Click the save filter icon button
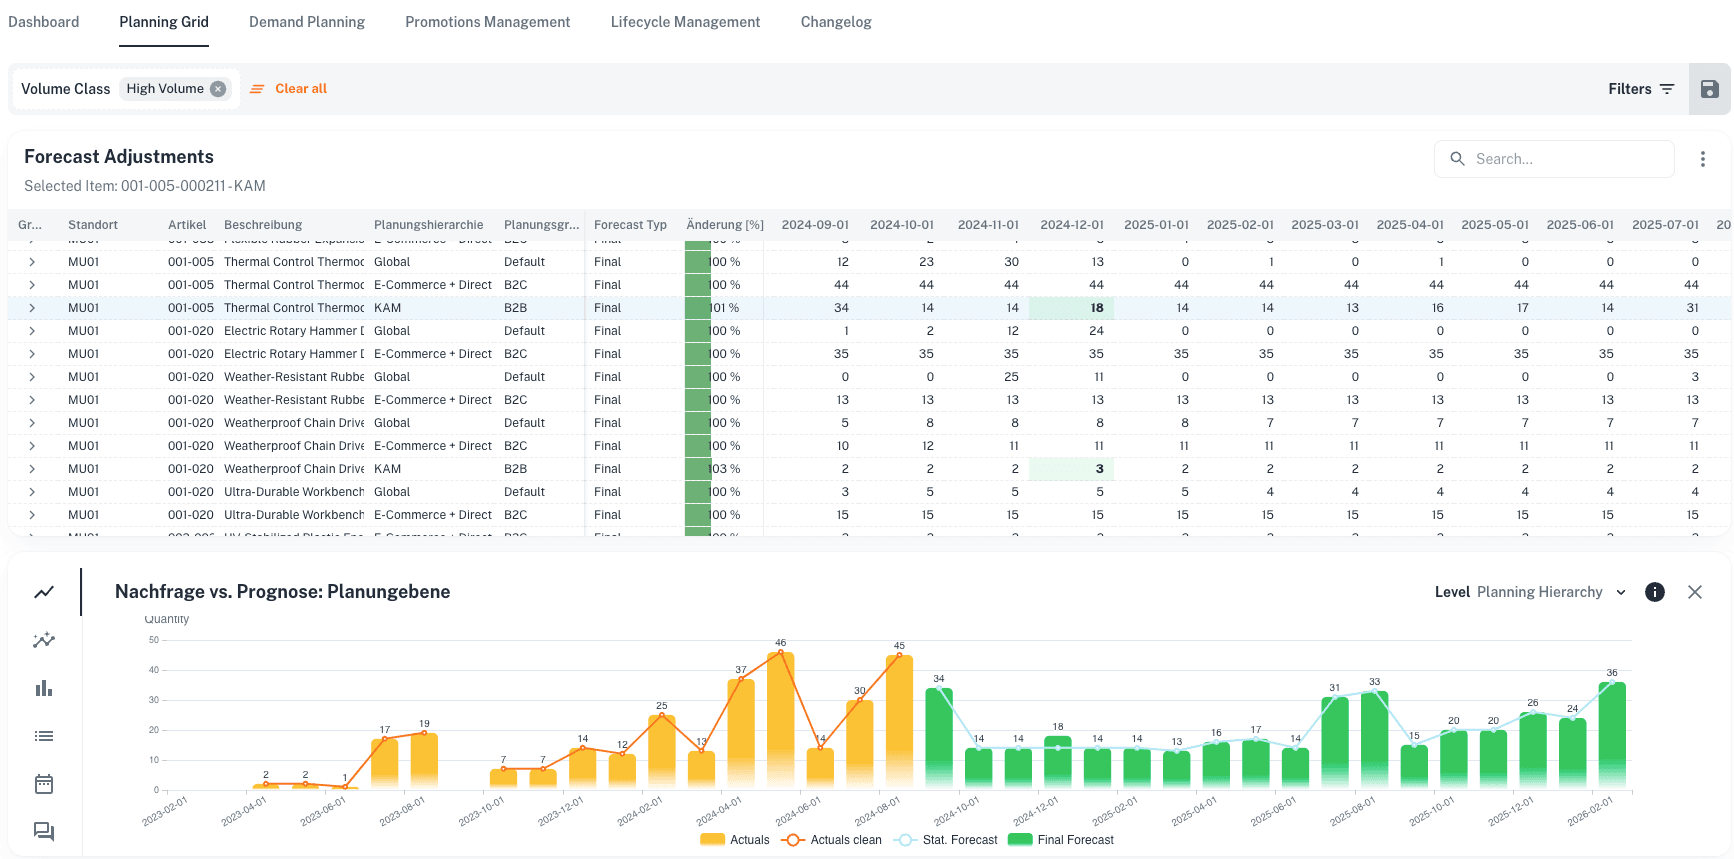This screenshot has width=1734, height=859. tap(1709, 89)
